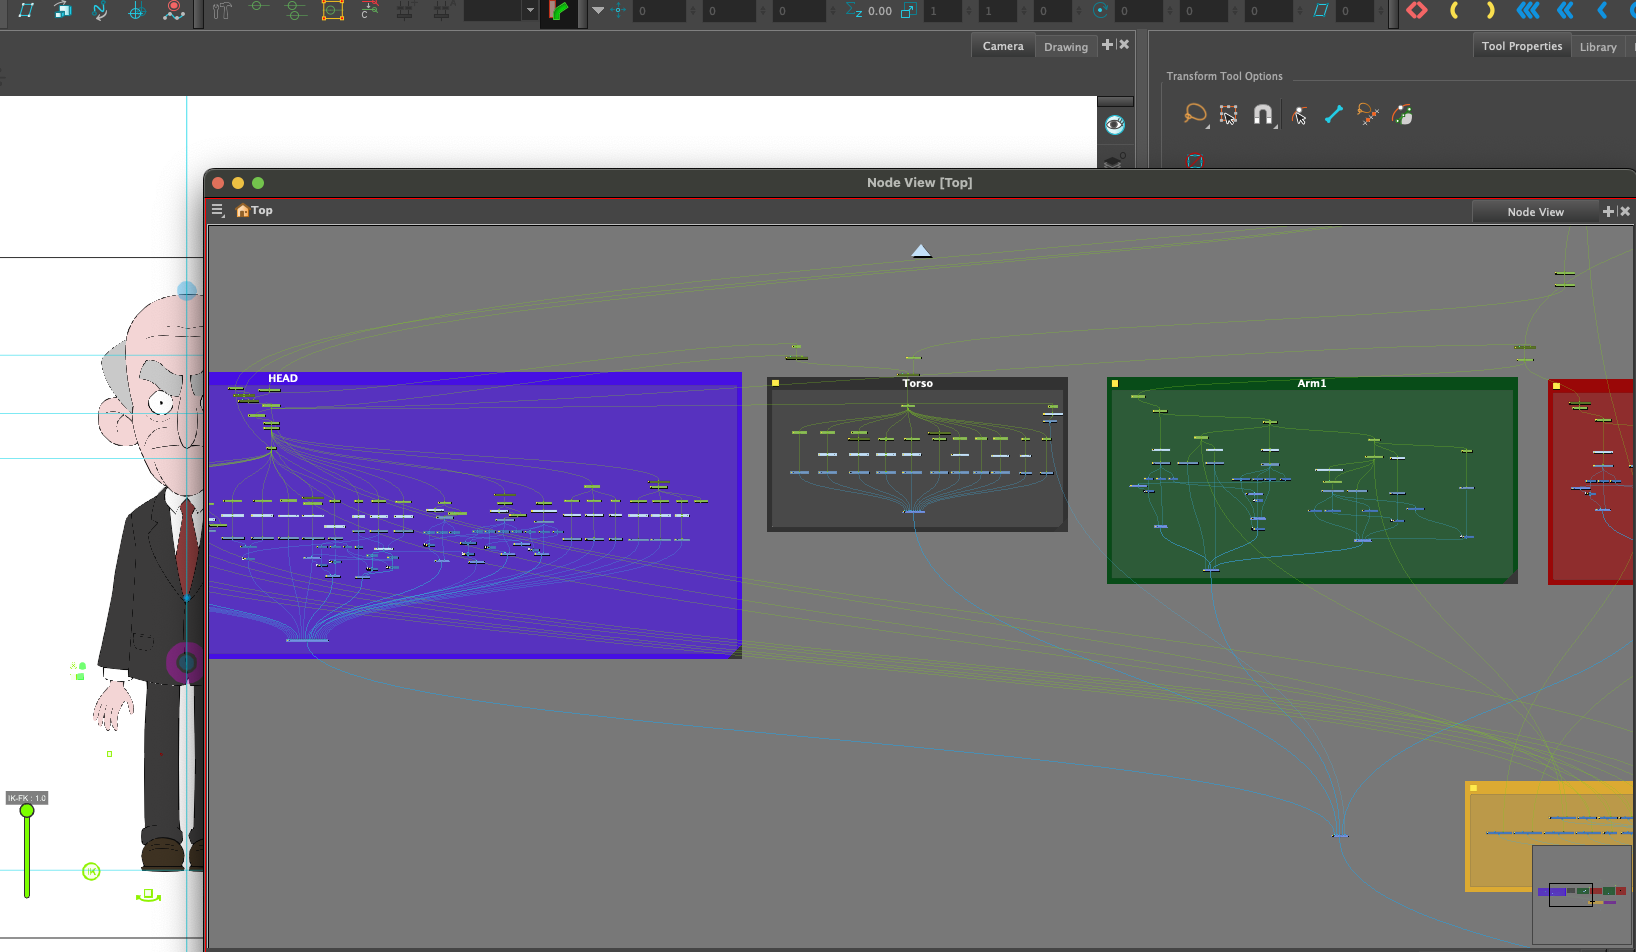Select the marquee selection mode in Tool Properties
This screenshot has width=1636, height=952.
point(1228,114)
